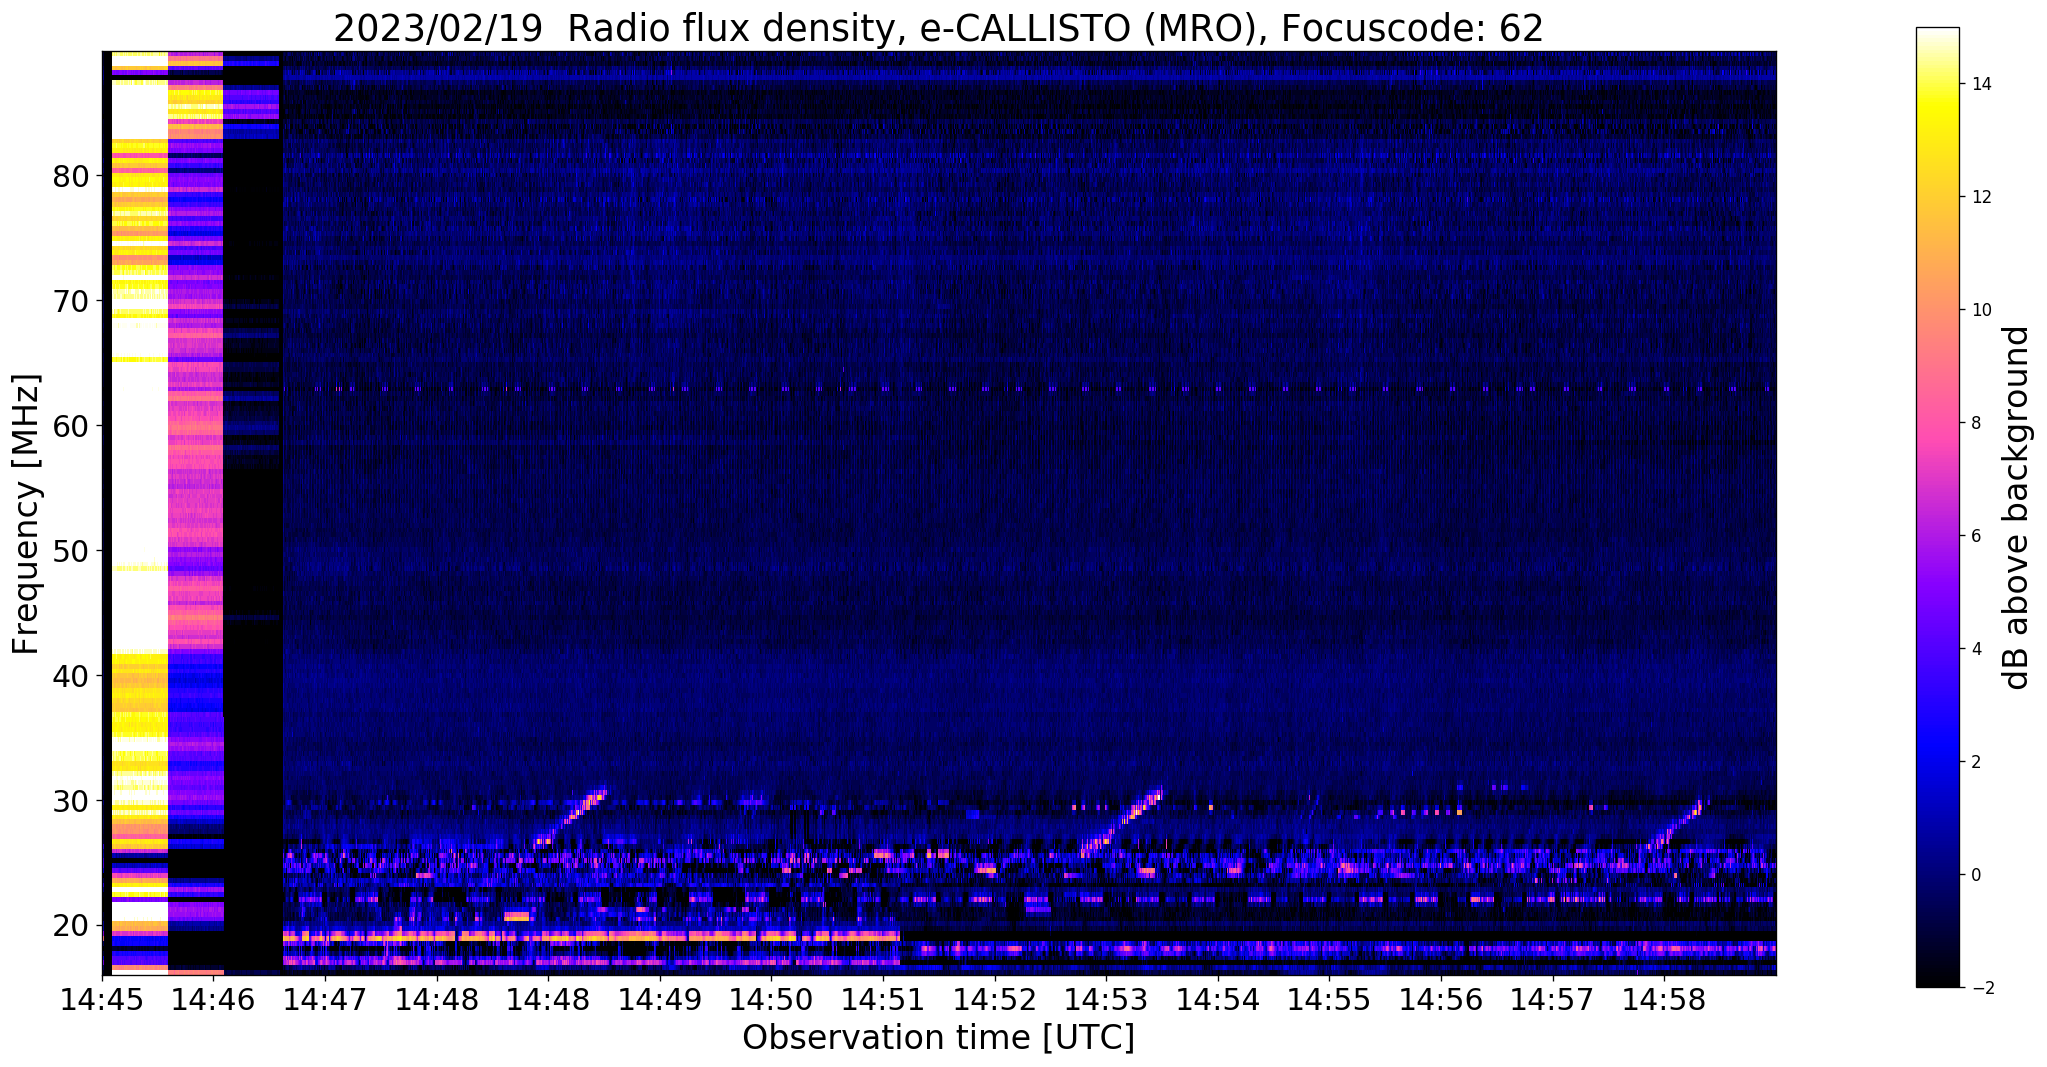Image resolution: width=2047 pixels, height=1067 pixels.
Task: Click the 70 MHz frequency tick label
Action: click(70, 301)
